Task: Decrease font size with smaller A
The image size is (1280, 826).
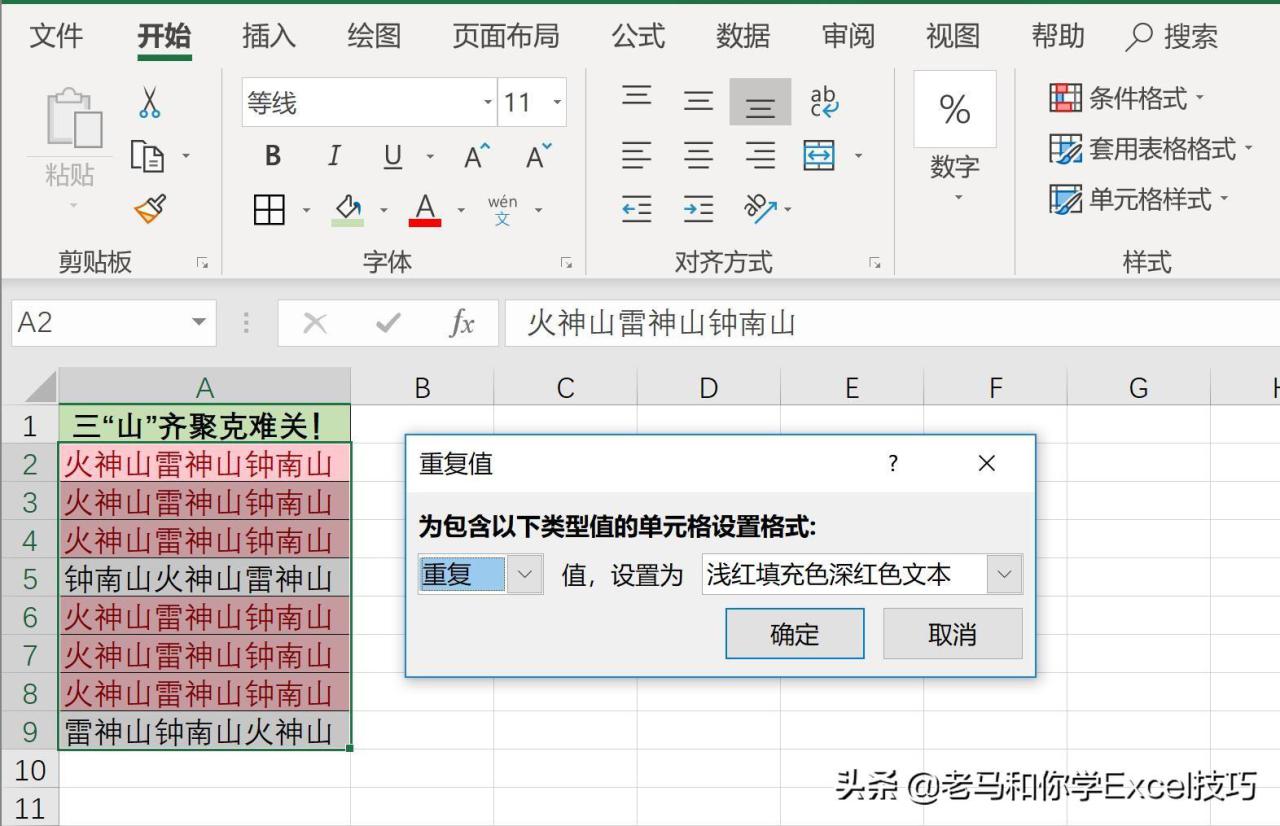Action: 539,157
